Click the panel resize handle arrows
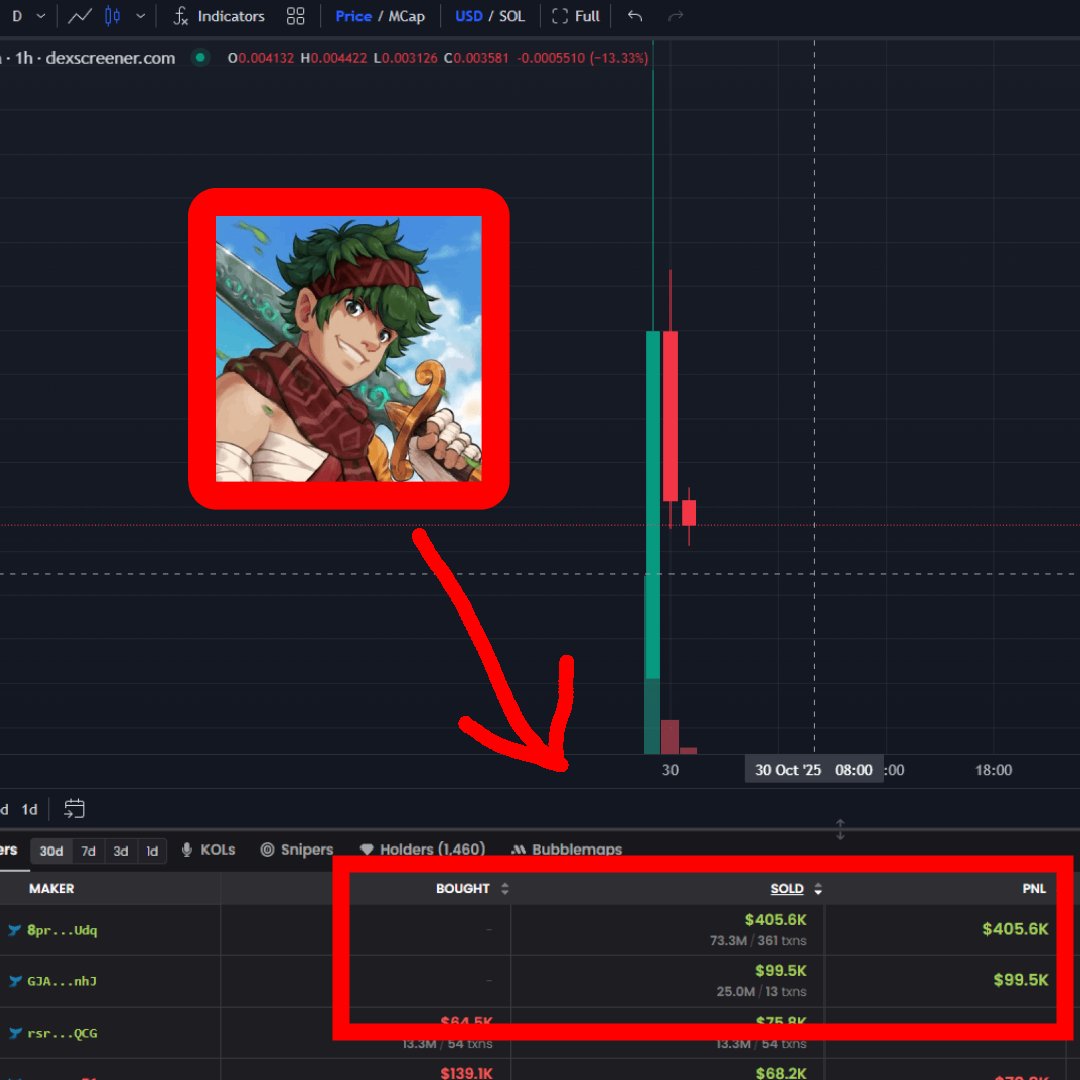This screenshot has width=1080, height=1080. pyautogui.click(x=840, y=829)
